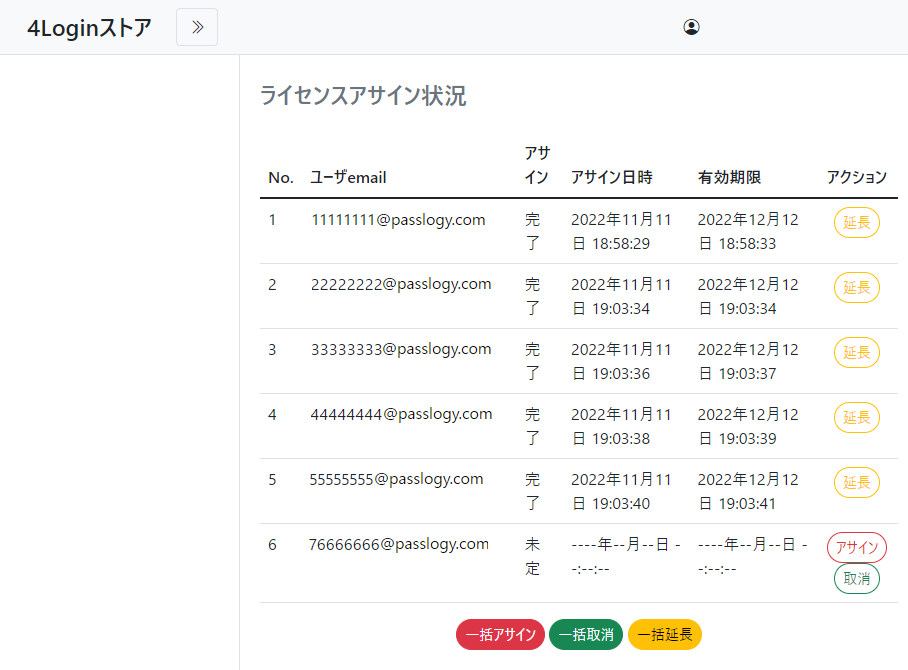Screen dimensions: 908x670
Task: Click the 有効期限 column header
Action: (x=729, y=177)
